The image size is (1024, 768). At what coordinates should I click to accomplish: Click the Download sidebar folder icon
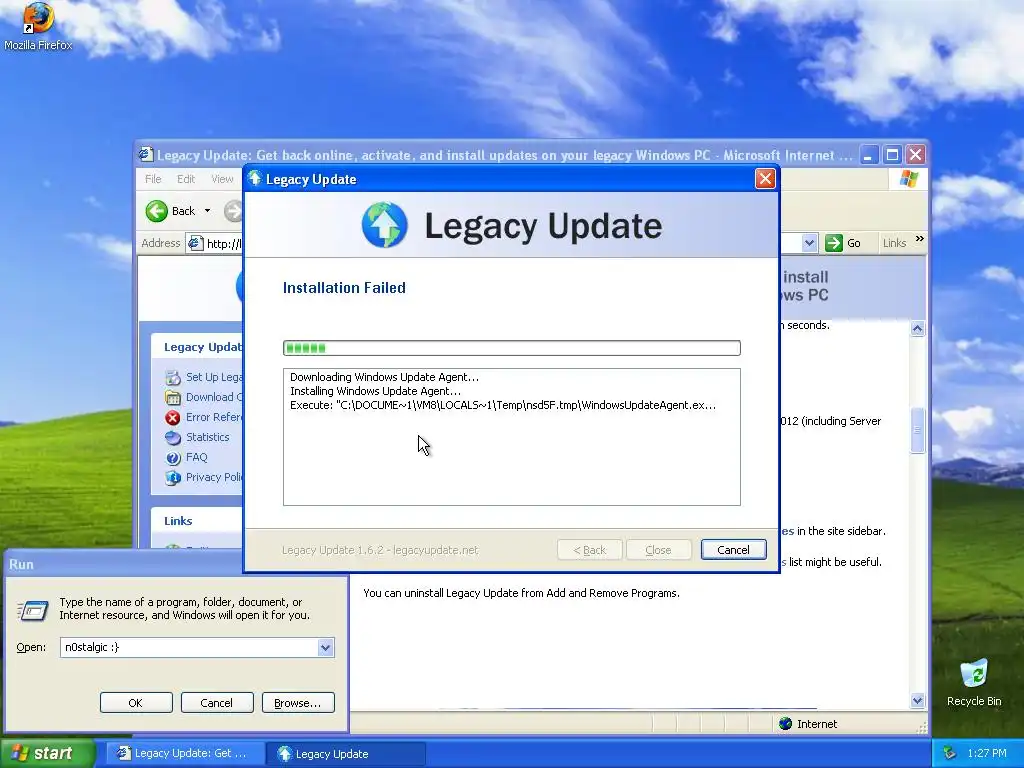pyautogui.click(x=172, y=397)
